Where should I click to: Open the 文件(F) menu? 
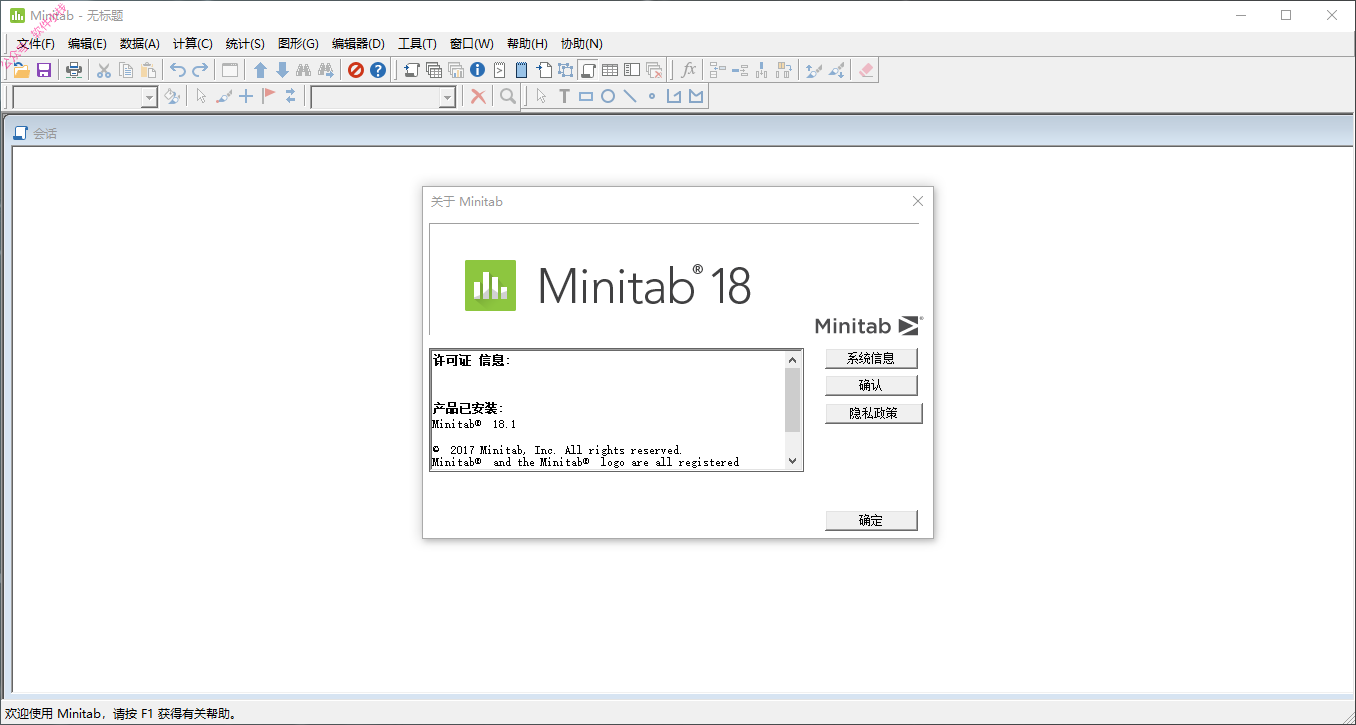pos(36,44)
